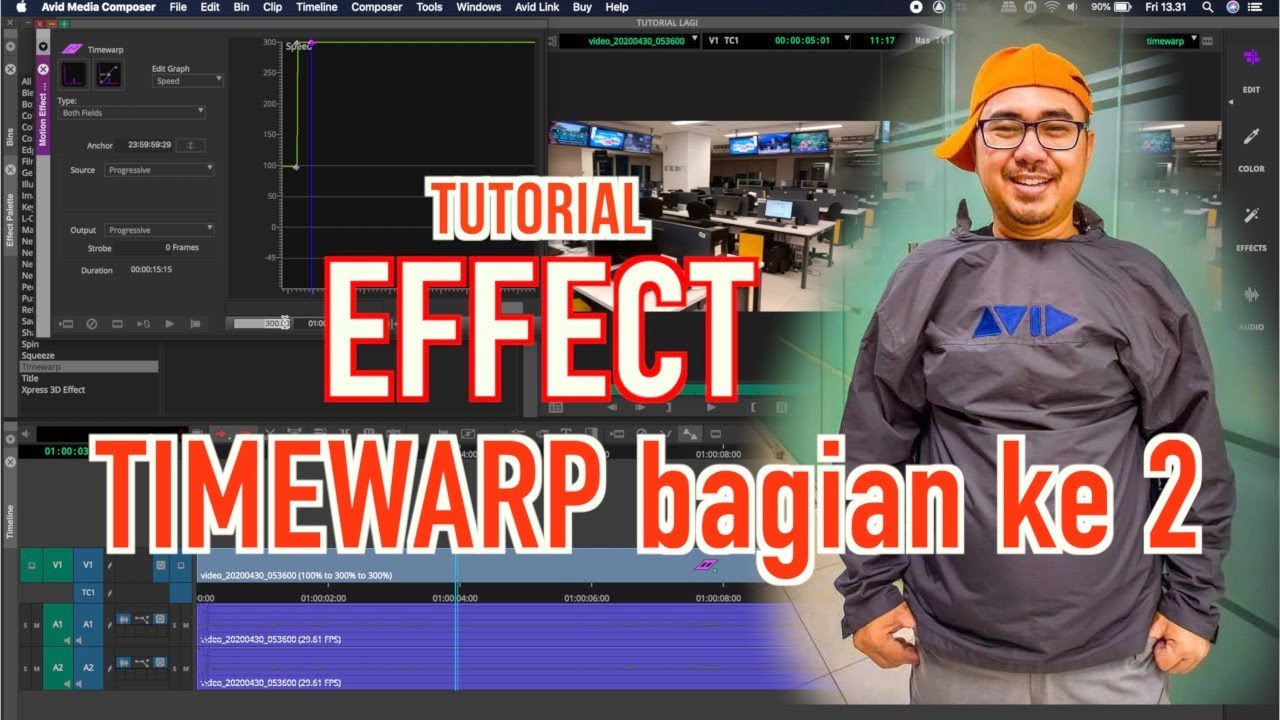
Task: Open the Output Progressive dropdown
Action: 160,230
